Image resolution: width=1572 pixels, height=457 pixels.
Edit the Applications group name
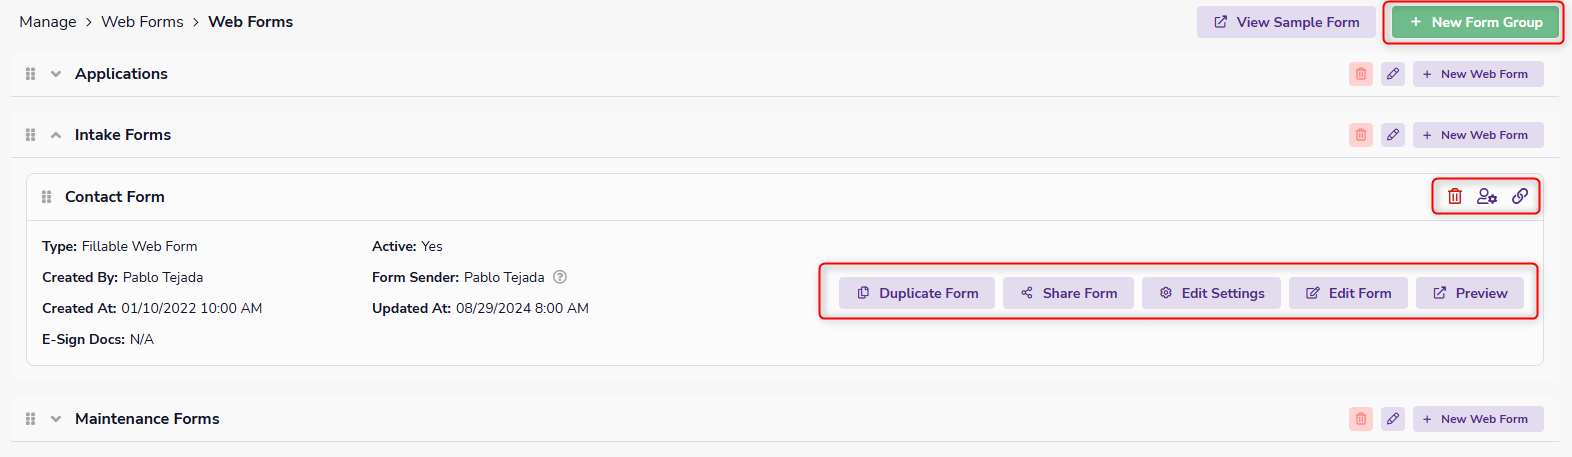pyautogui.click(x=1393, y=74)
